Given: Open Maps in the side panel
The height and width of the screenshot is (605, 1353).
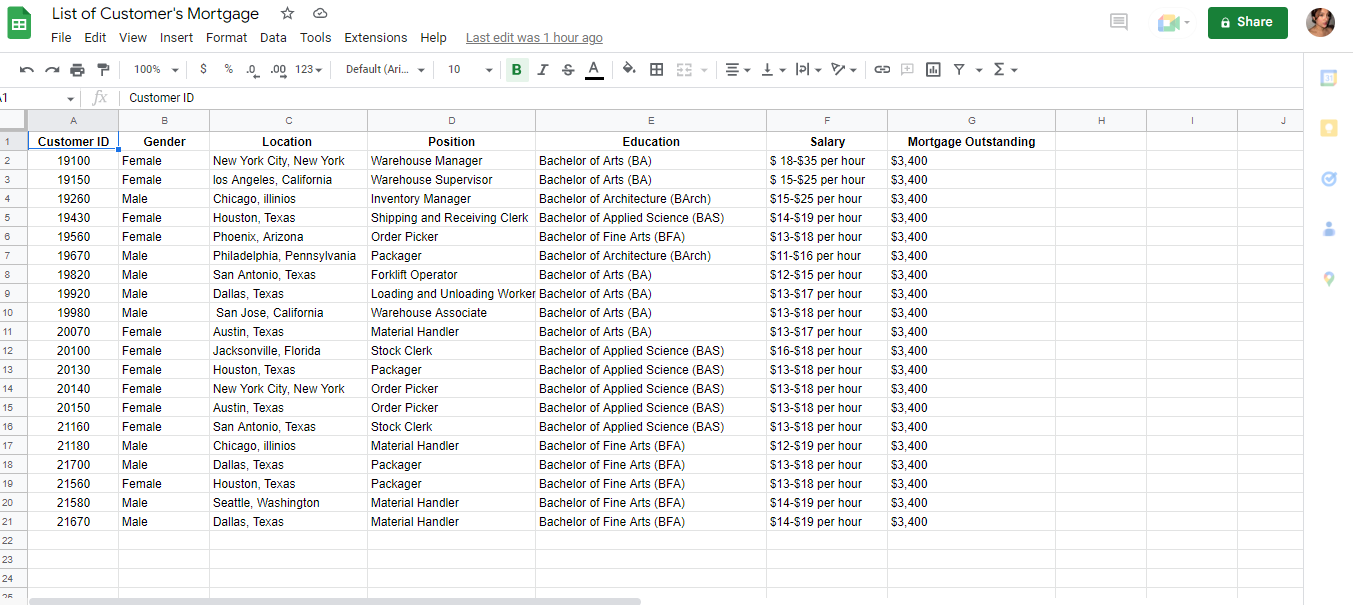Looking at the screenshot, I should click(x=1328, y=279).
